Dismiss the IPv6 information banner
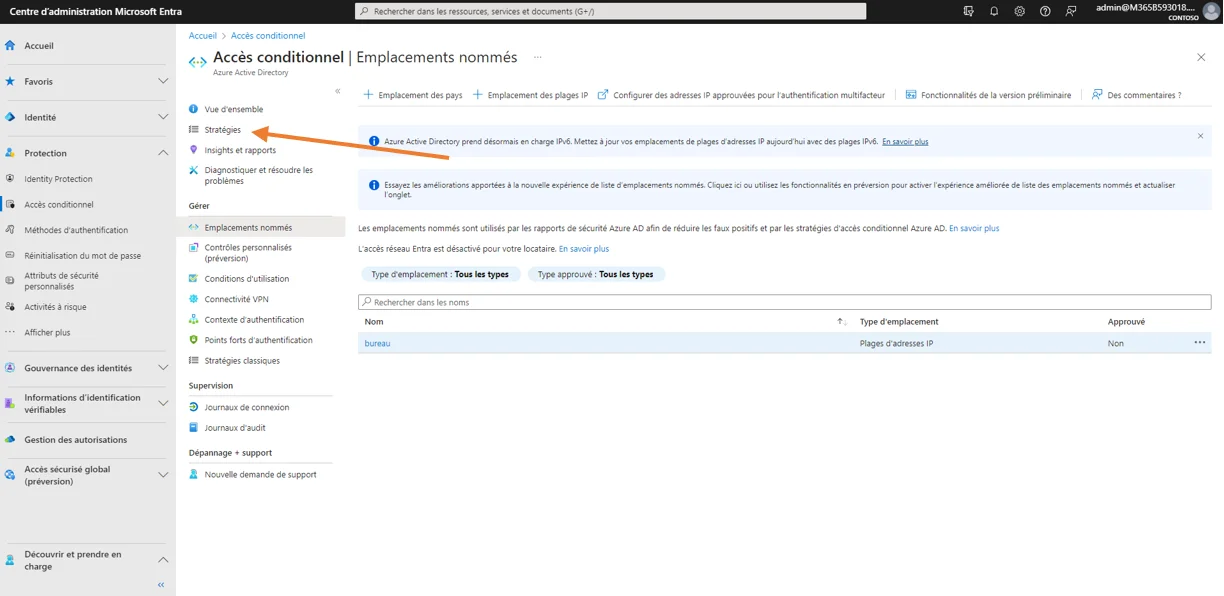The image size is (1224, 596). 1200,136
